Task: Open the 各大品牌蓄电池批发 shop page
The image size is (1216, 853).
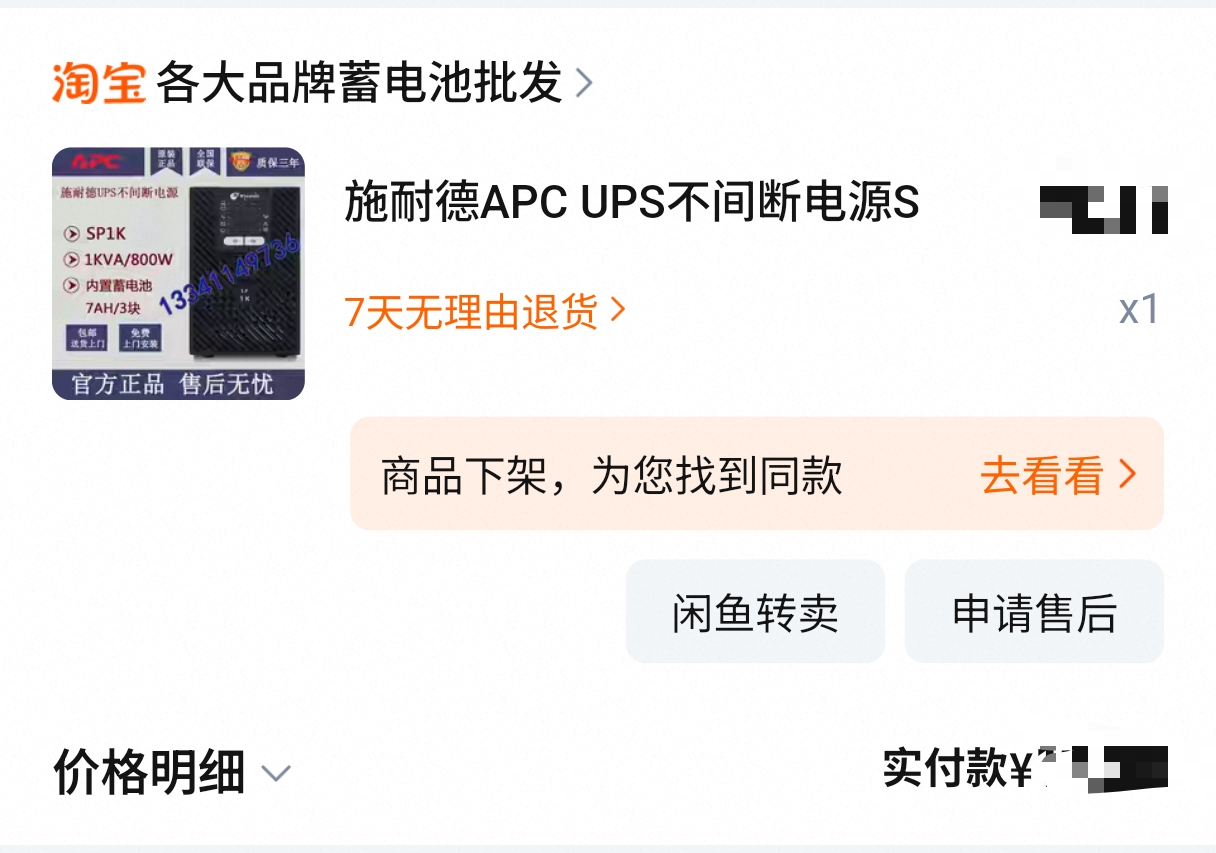Action: coord(360,83)
